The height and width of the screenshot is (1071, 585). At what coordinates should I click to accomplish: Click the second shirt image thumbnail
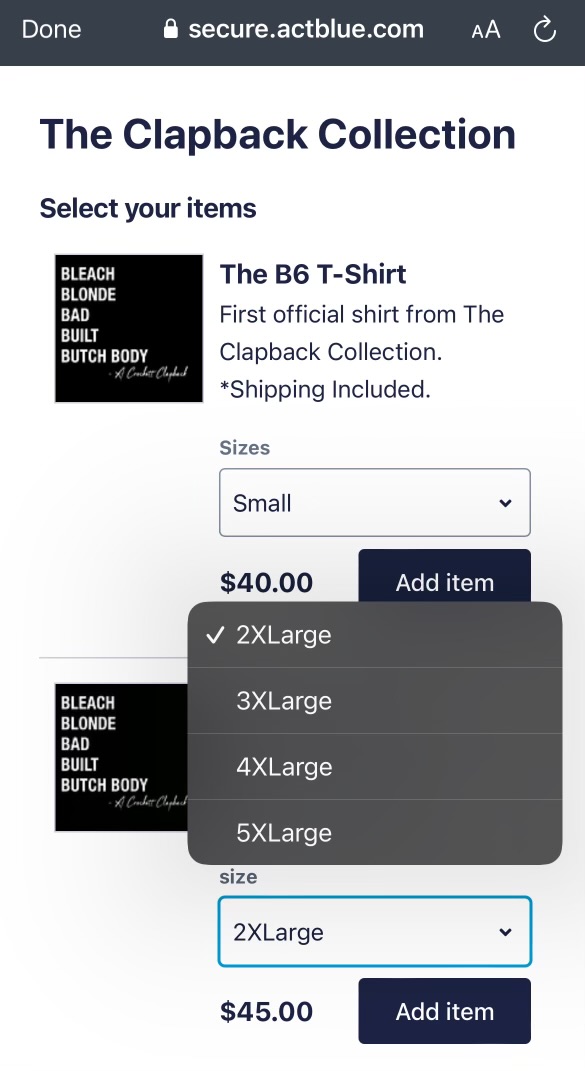120,757
